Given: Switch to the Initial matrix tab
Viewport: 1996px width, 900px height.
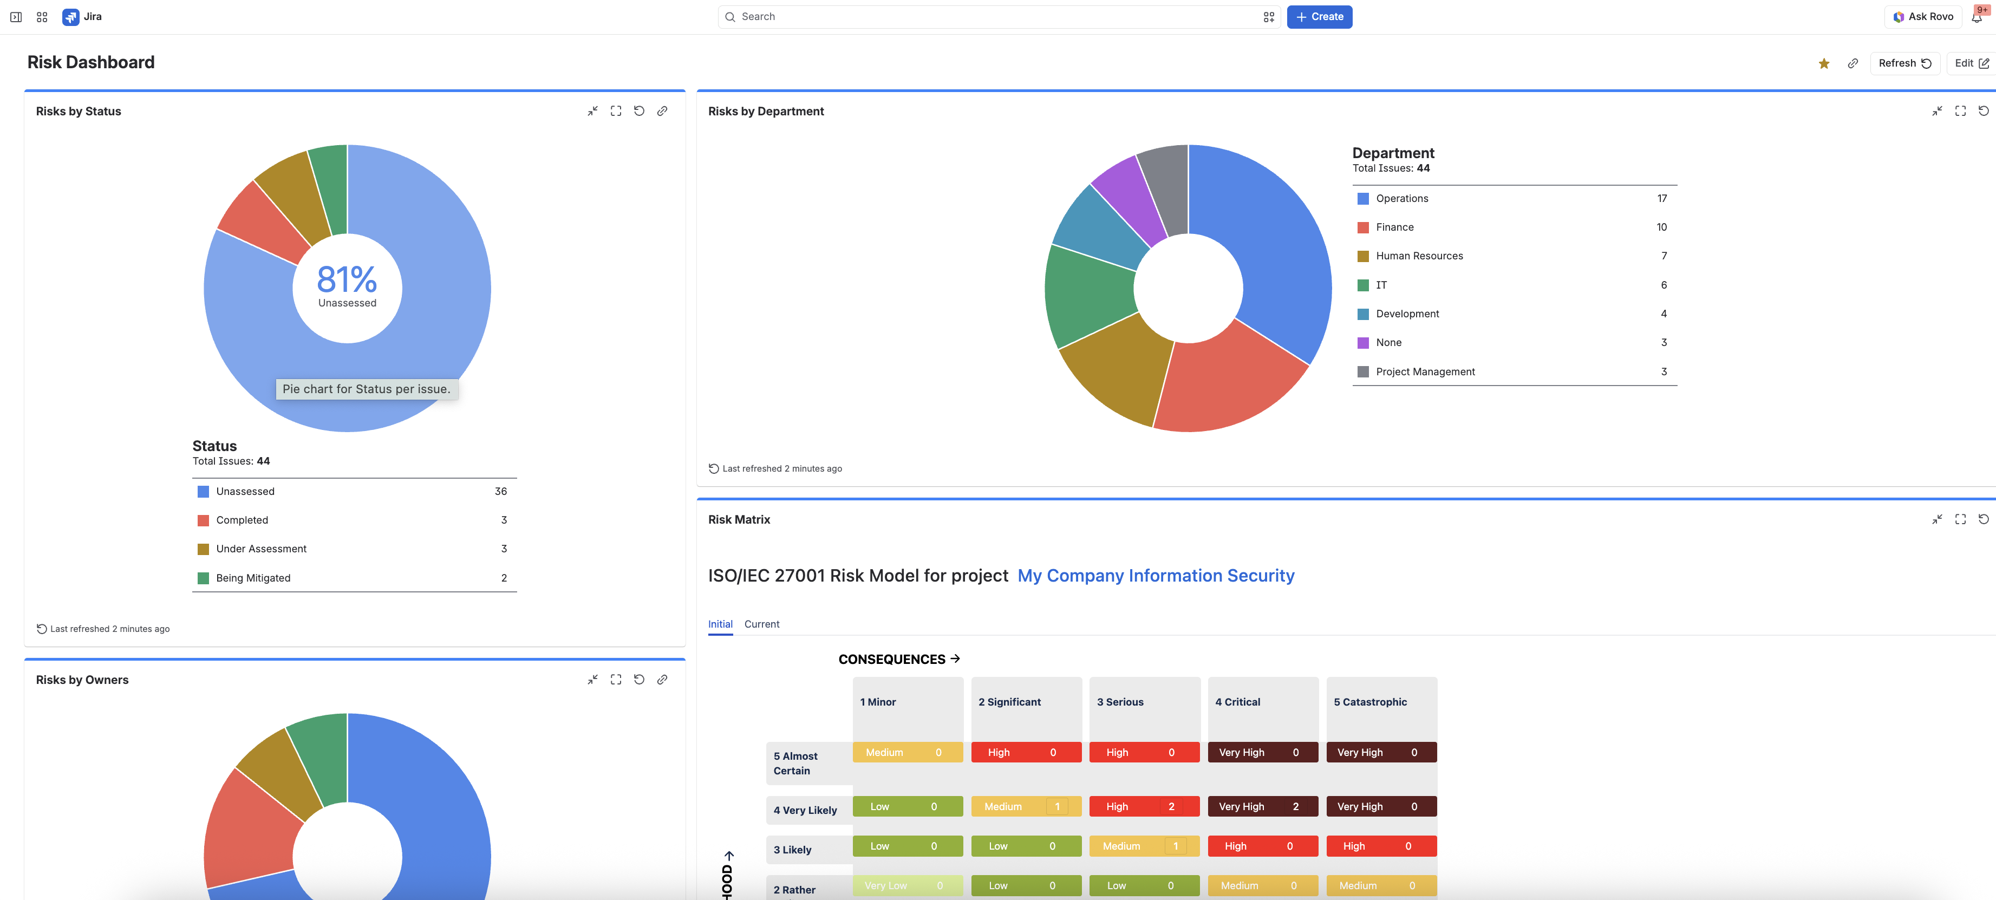Looking at the screenshot, I should click(x=720, y=624).
